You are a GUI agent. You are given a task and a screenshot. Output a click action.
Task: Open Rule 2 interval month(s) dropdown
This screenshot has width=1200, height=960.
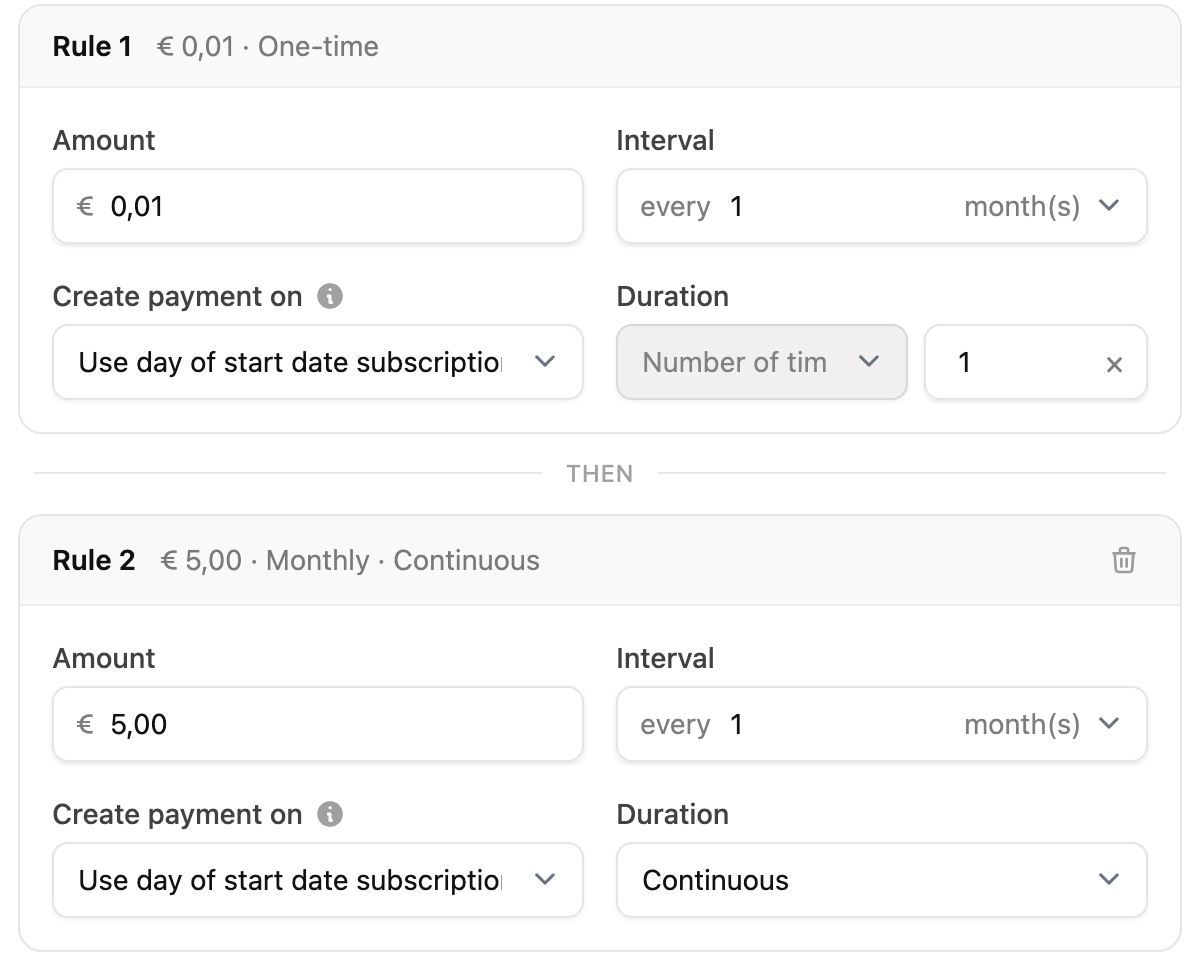coord(1041,724)
